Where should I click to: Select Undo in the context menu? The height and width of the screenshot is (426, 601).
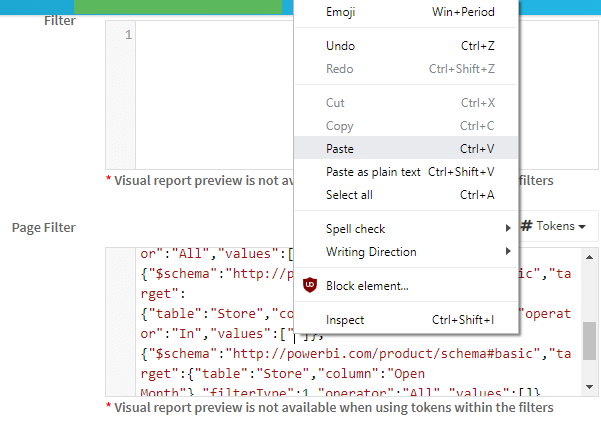340,46
